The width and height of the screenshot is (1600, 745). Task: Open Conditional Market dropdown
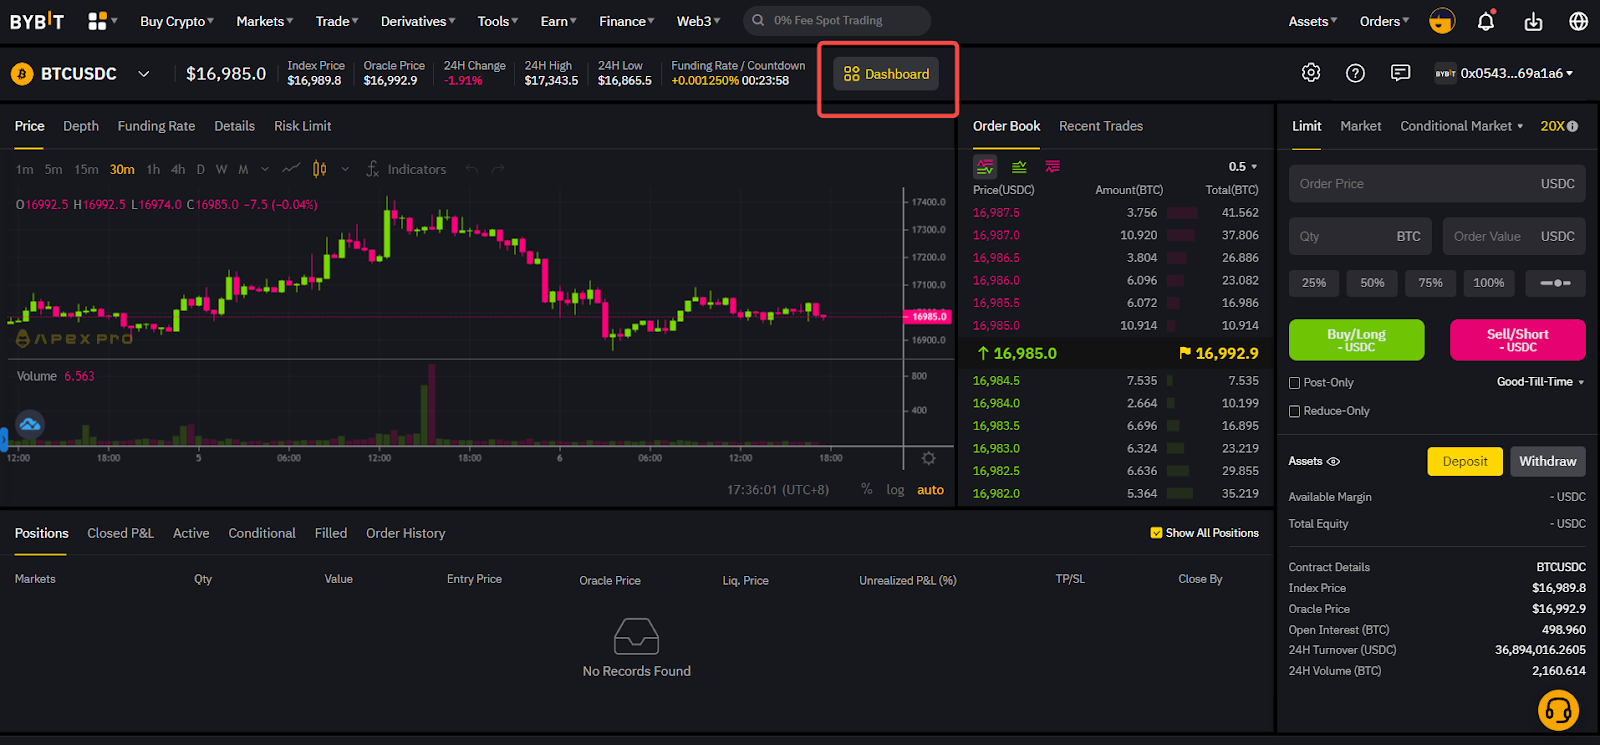click(x=1461, y=126)
